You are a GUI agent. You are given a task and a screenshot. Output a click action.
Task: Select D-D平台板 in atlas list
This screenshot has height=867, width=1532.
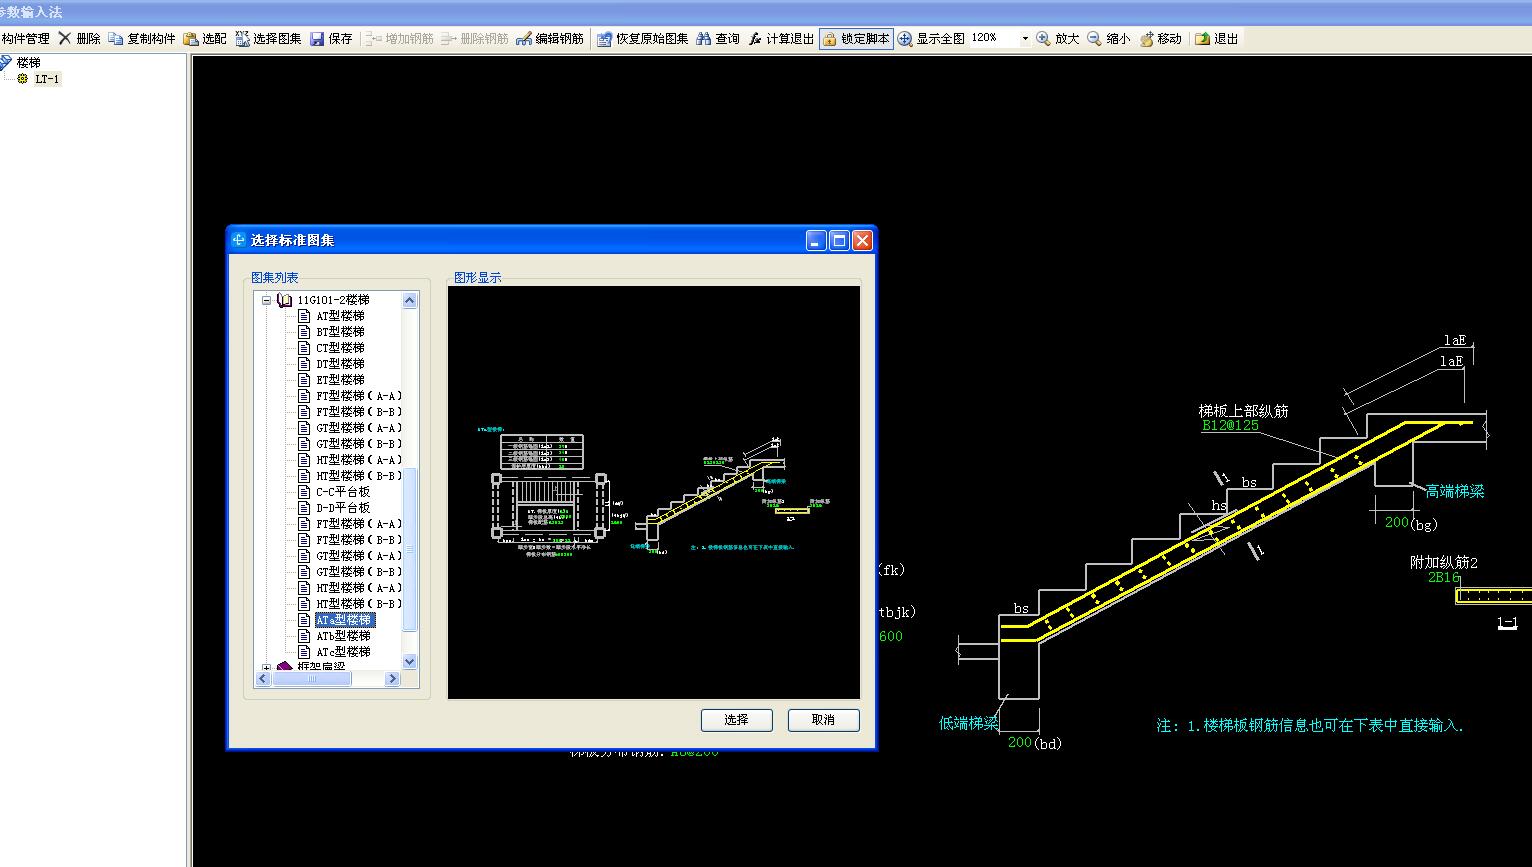click(x=343, y=508)
